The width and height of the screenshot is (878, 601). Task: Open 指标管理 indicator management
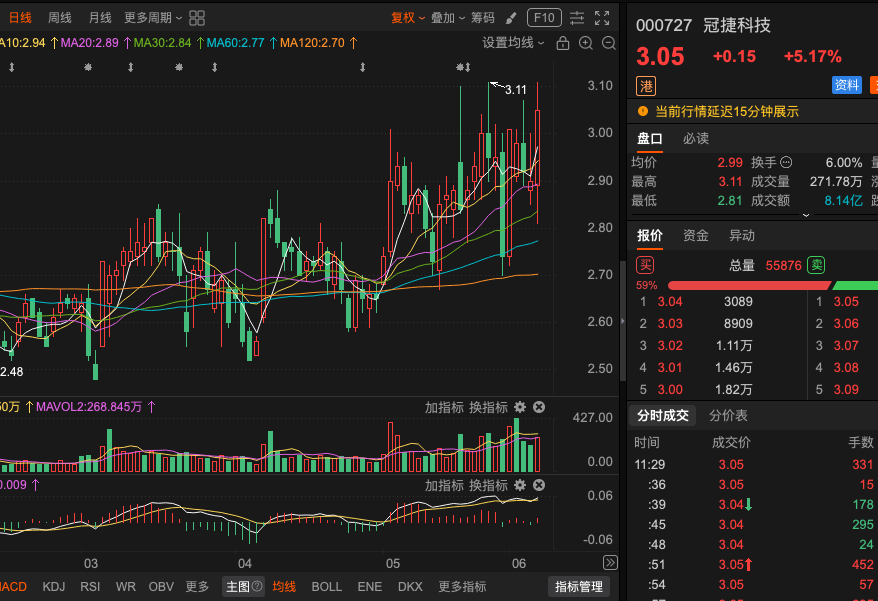pyautogui.click(x=578, y=586)
